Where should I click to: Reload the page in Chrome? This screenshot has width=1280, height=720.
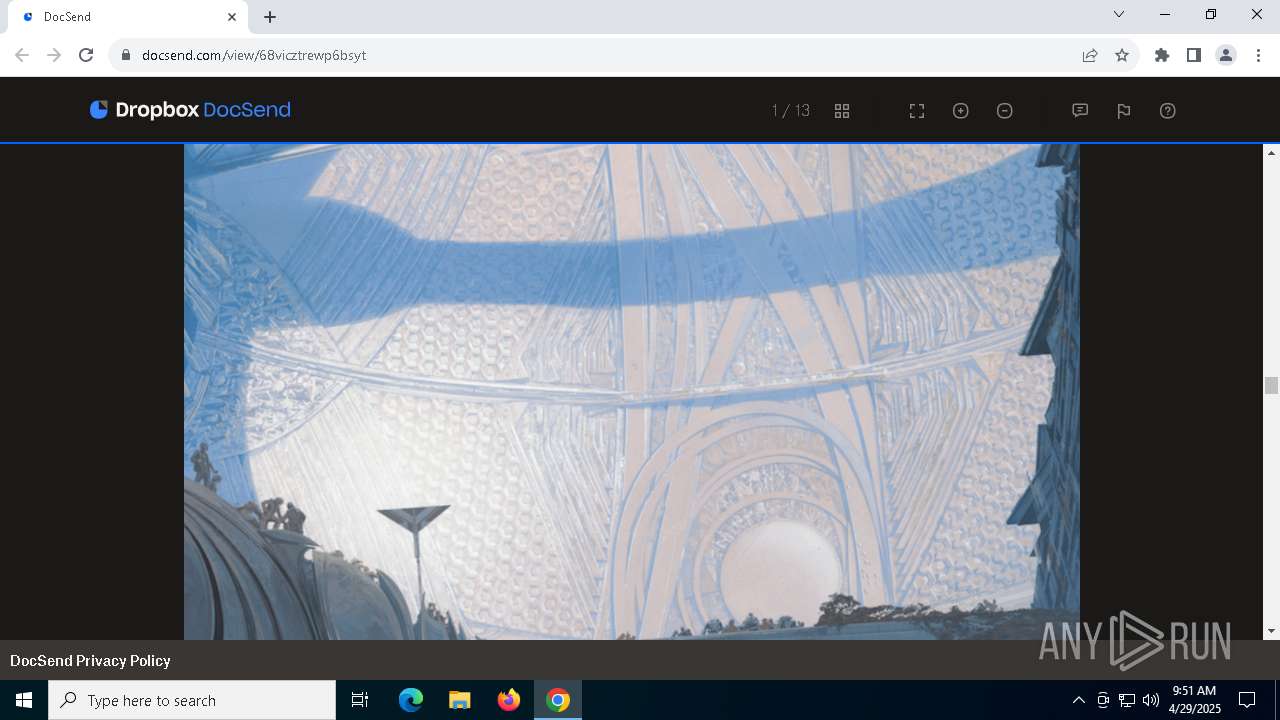point(86,55)
